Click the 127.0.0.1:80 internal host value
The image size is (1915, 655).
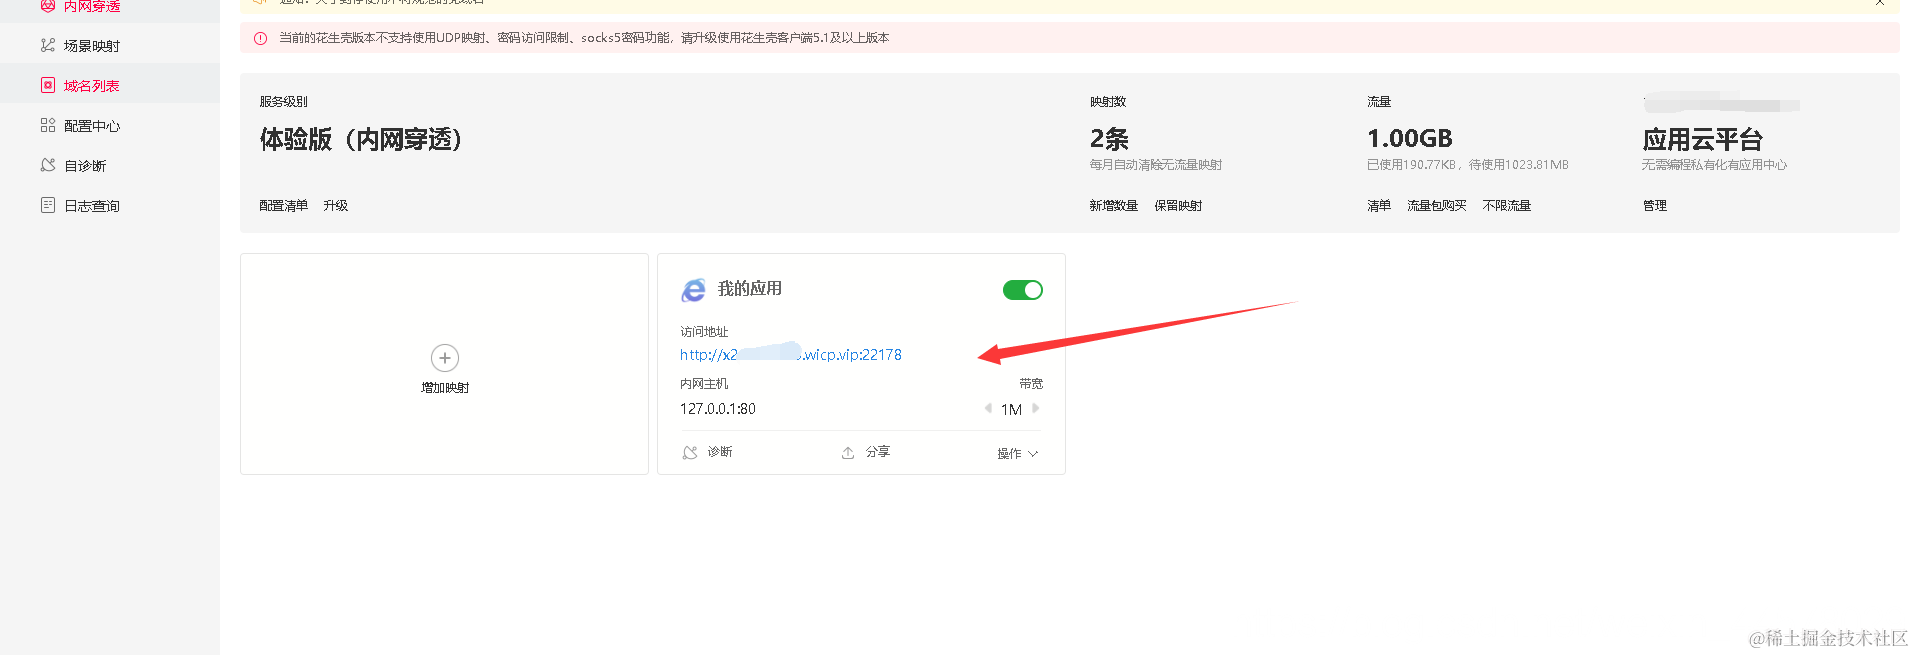(x=718, y=409)
